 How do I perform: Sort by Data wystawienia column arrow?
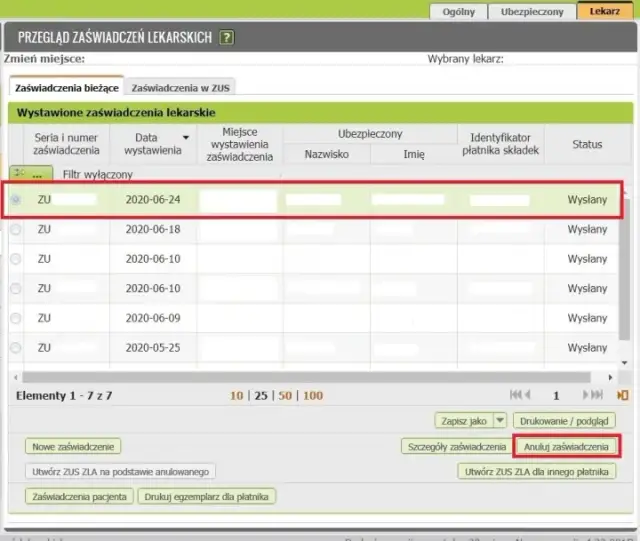(185, 138)
